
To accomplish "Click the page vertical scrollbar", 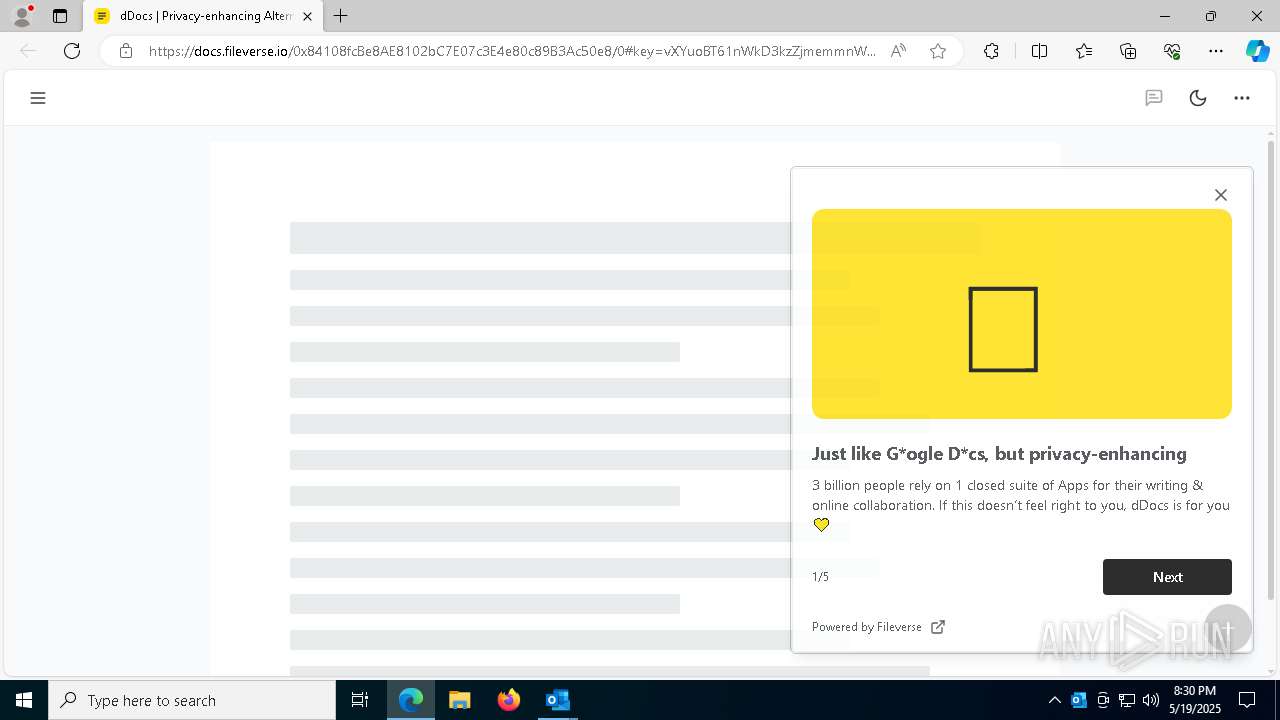I will [1272, 370].
